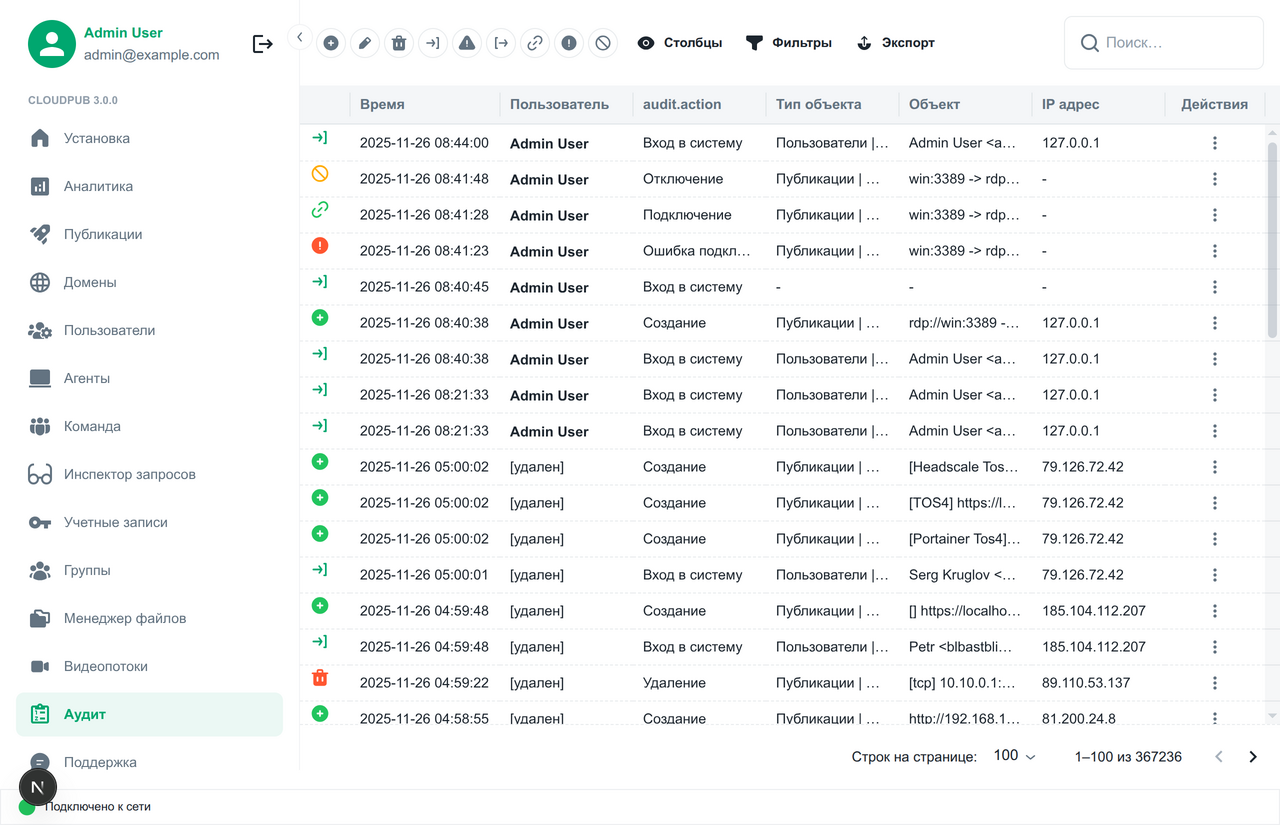Toggle the exclamation-circle error filter in toolbar
Screen dimensions: 1280x825
pos(569,43)
